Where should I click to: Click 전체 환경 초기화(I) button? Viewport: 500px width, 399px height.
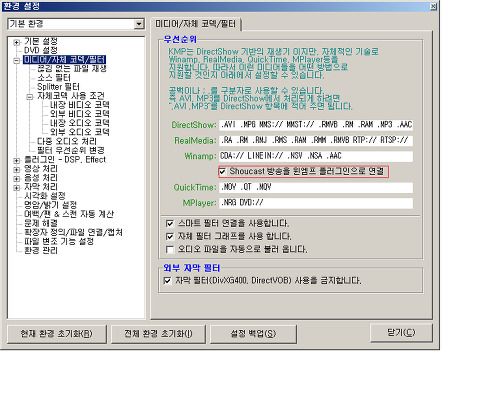(158, 334)
